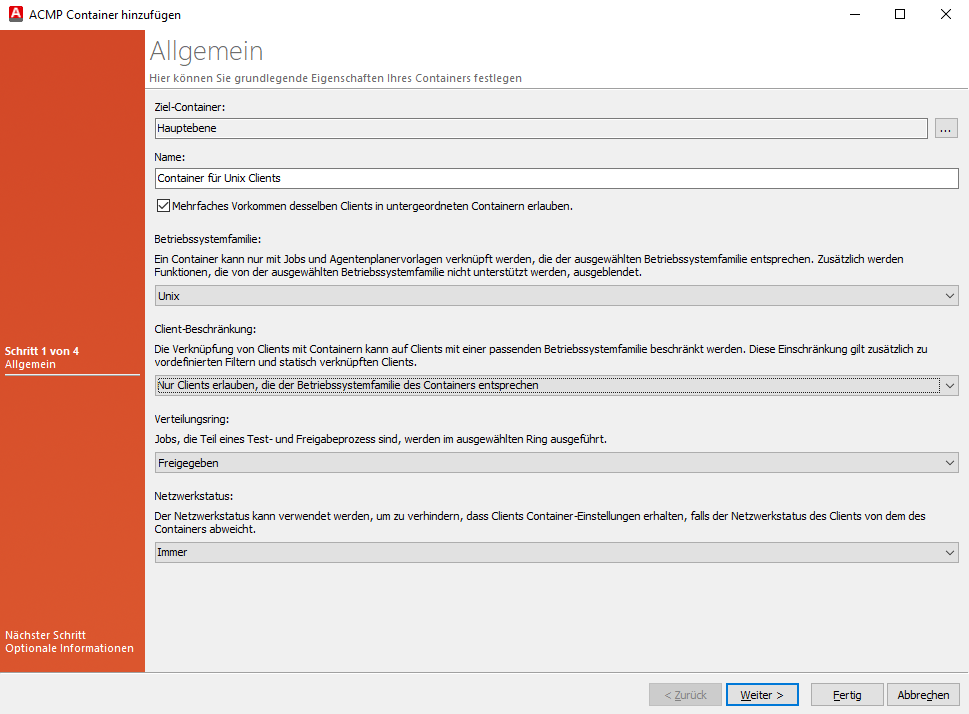Maximize the ACMP Container hinzufügen window
The height and width of the screenshot is (714, 969).
point(899,15)
